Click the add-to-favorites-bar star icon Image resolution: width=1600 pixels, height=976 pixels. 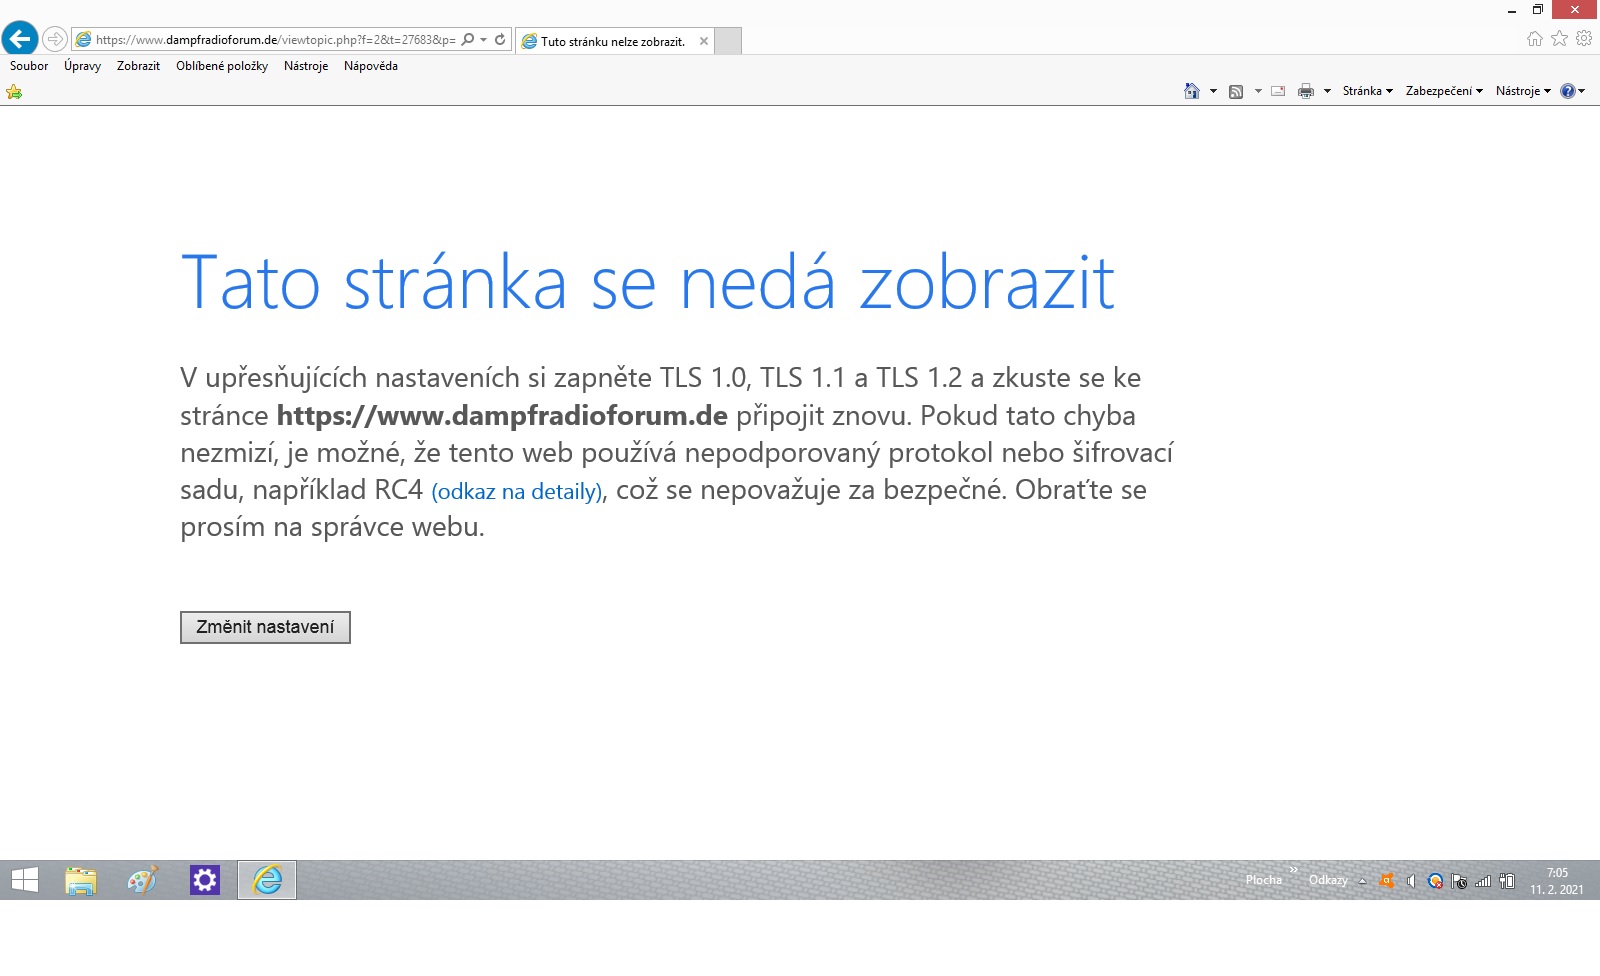point(14,92)
